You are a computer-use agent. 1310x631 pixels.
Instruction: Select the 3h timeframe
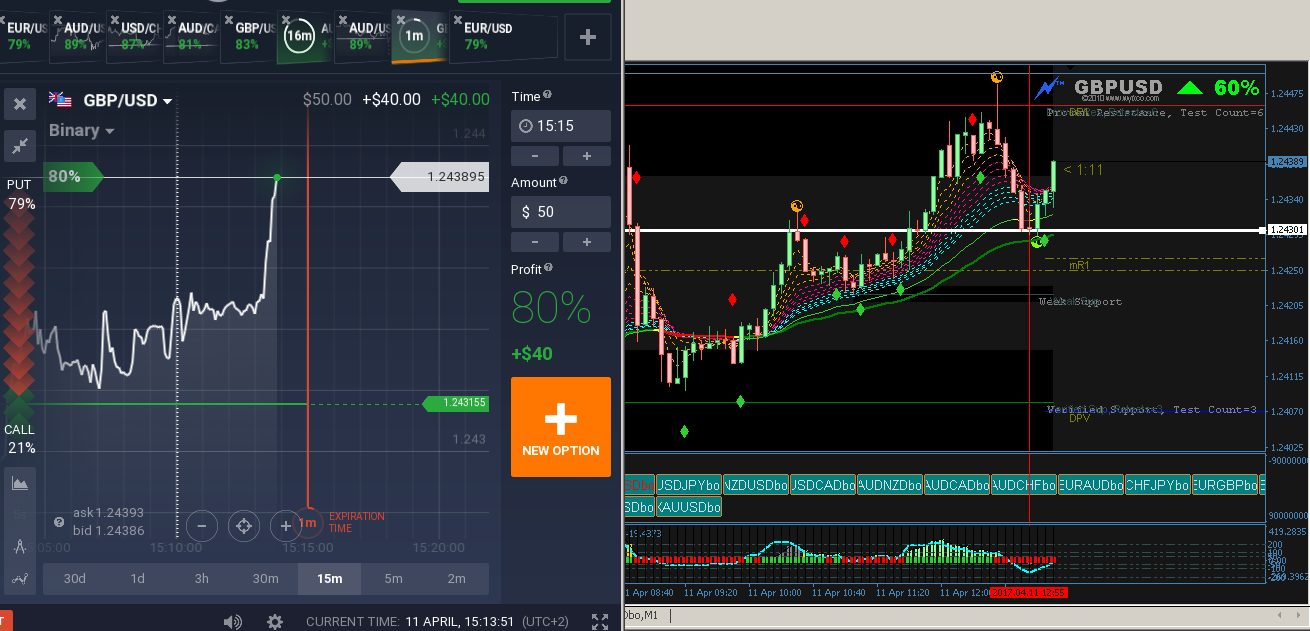click(x=202, y=578)
